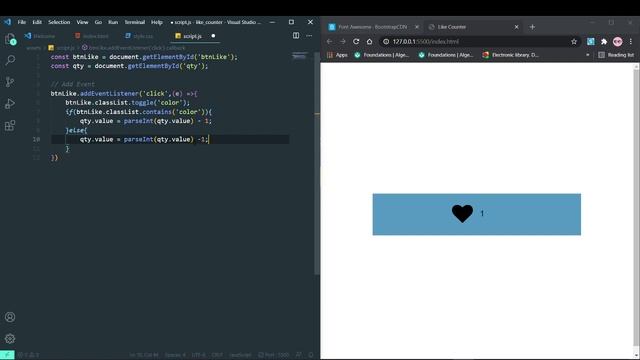Click the editor minimap preview
Viewport: 640px width, 360px height.
coord(300,56)
